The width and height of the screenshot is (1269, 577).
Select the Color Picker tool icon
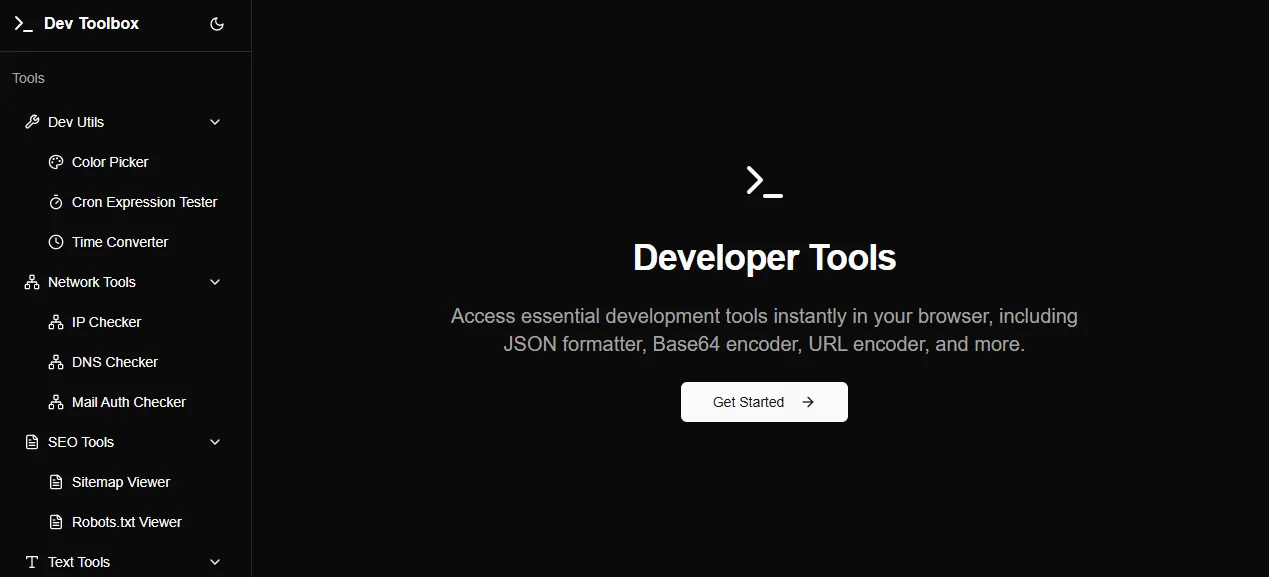click(56, 161)
